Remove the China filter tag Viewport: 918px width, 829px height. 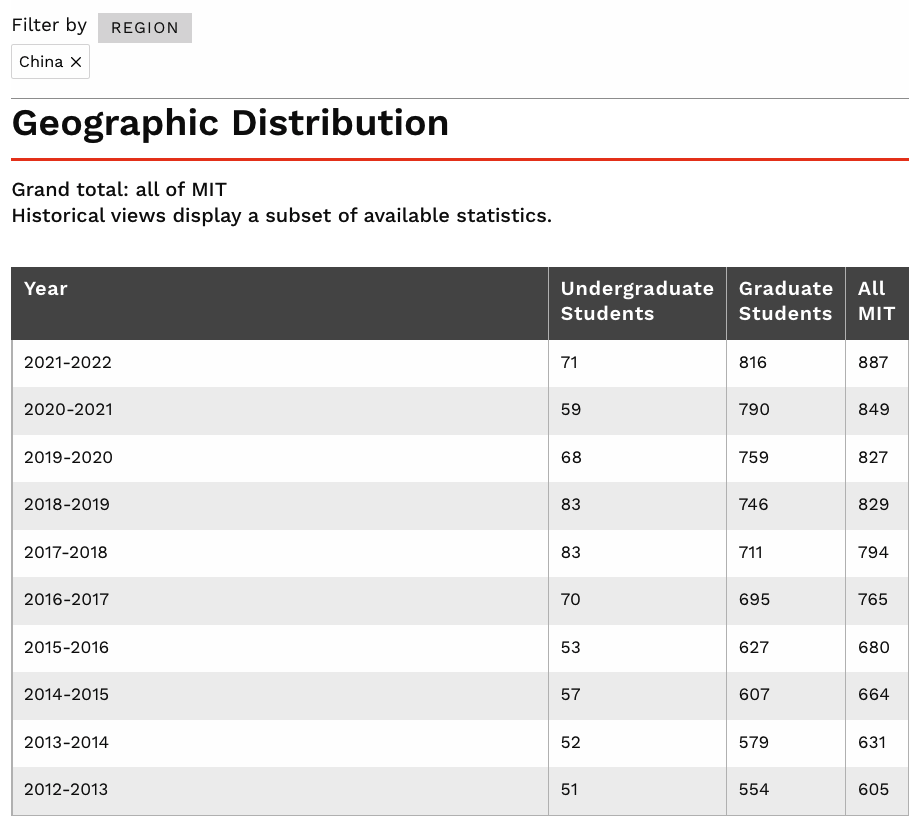[x=76, y=62]
